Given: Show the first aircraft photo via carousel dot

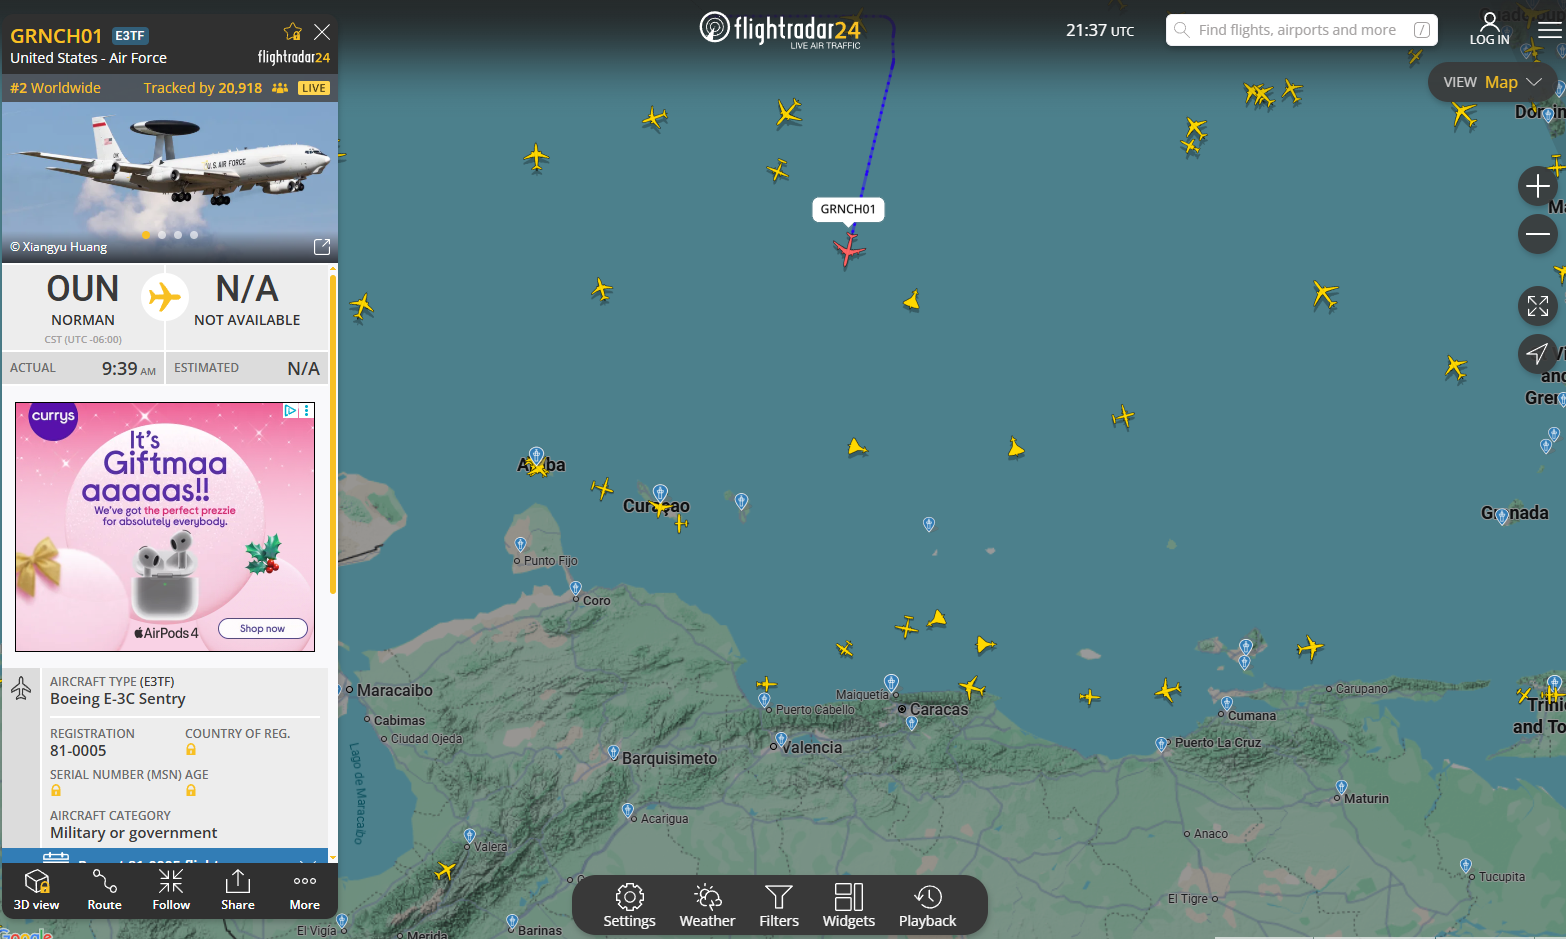Looking at the screenshot, I should tap(146, 235).
